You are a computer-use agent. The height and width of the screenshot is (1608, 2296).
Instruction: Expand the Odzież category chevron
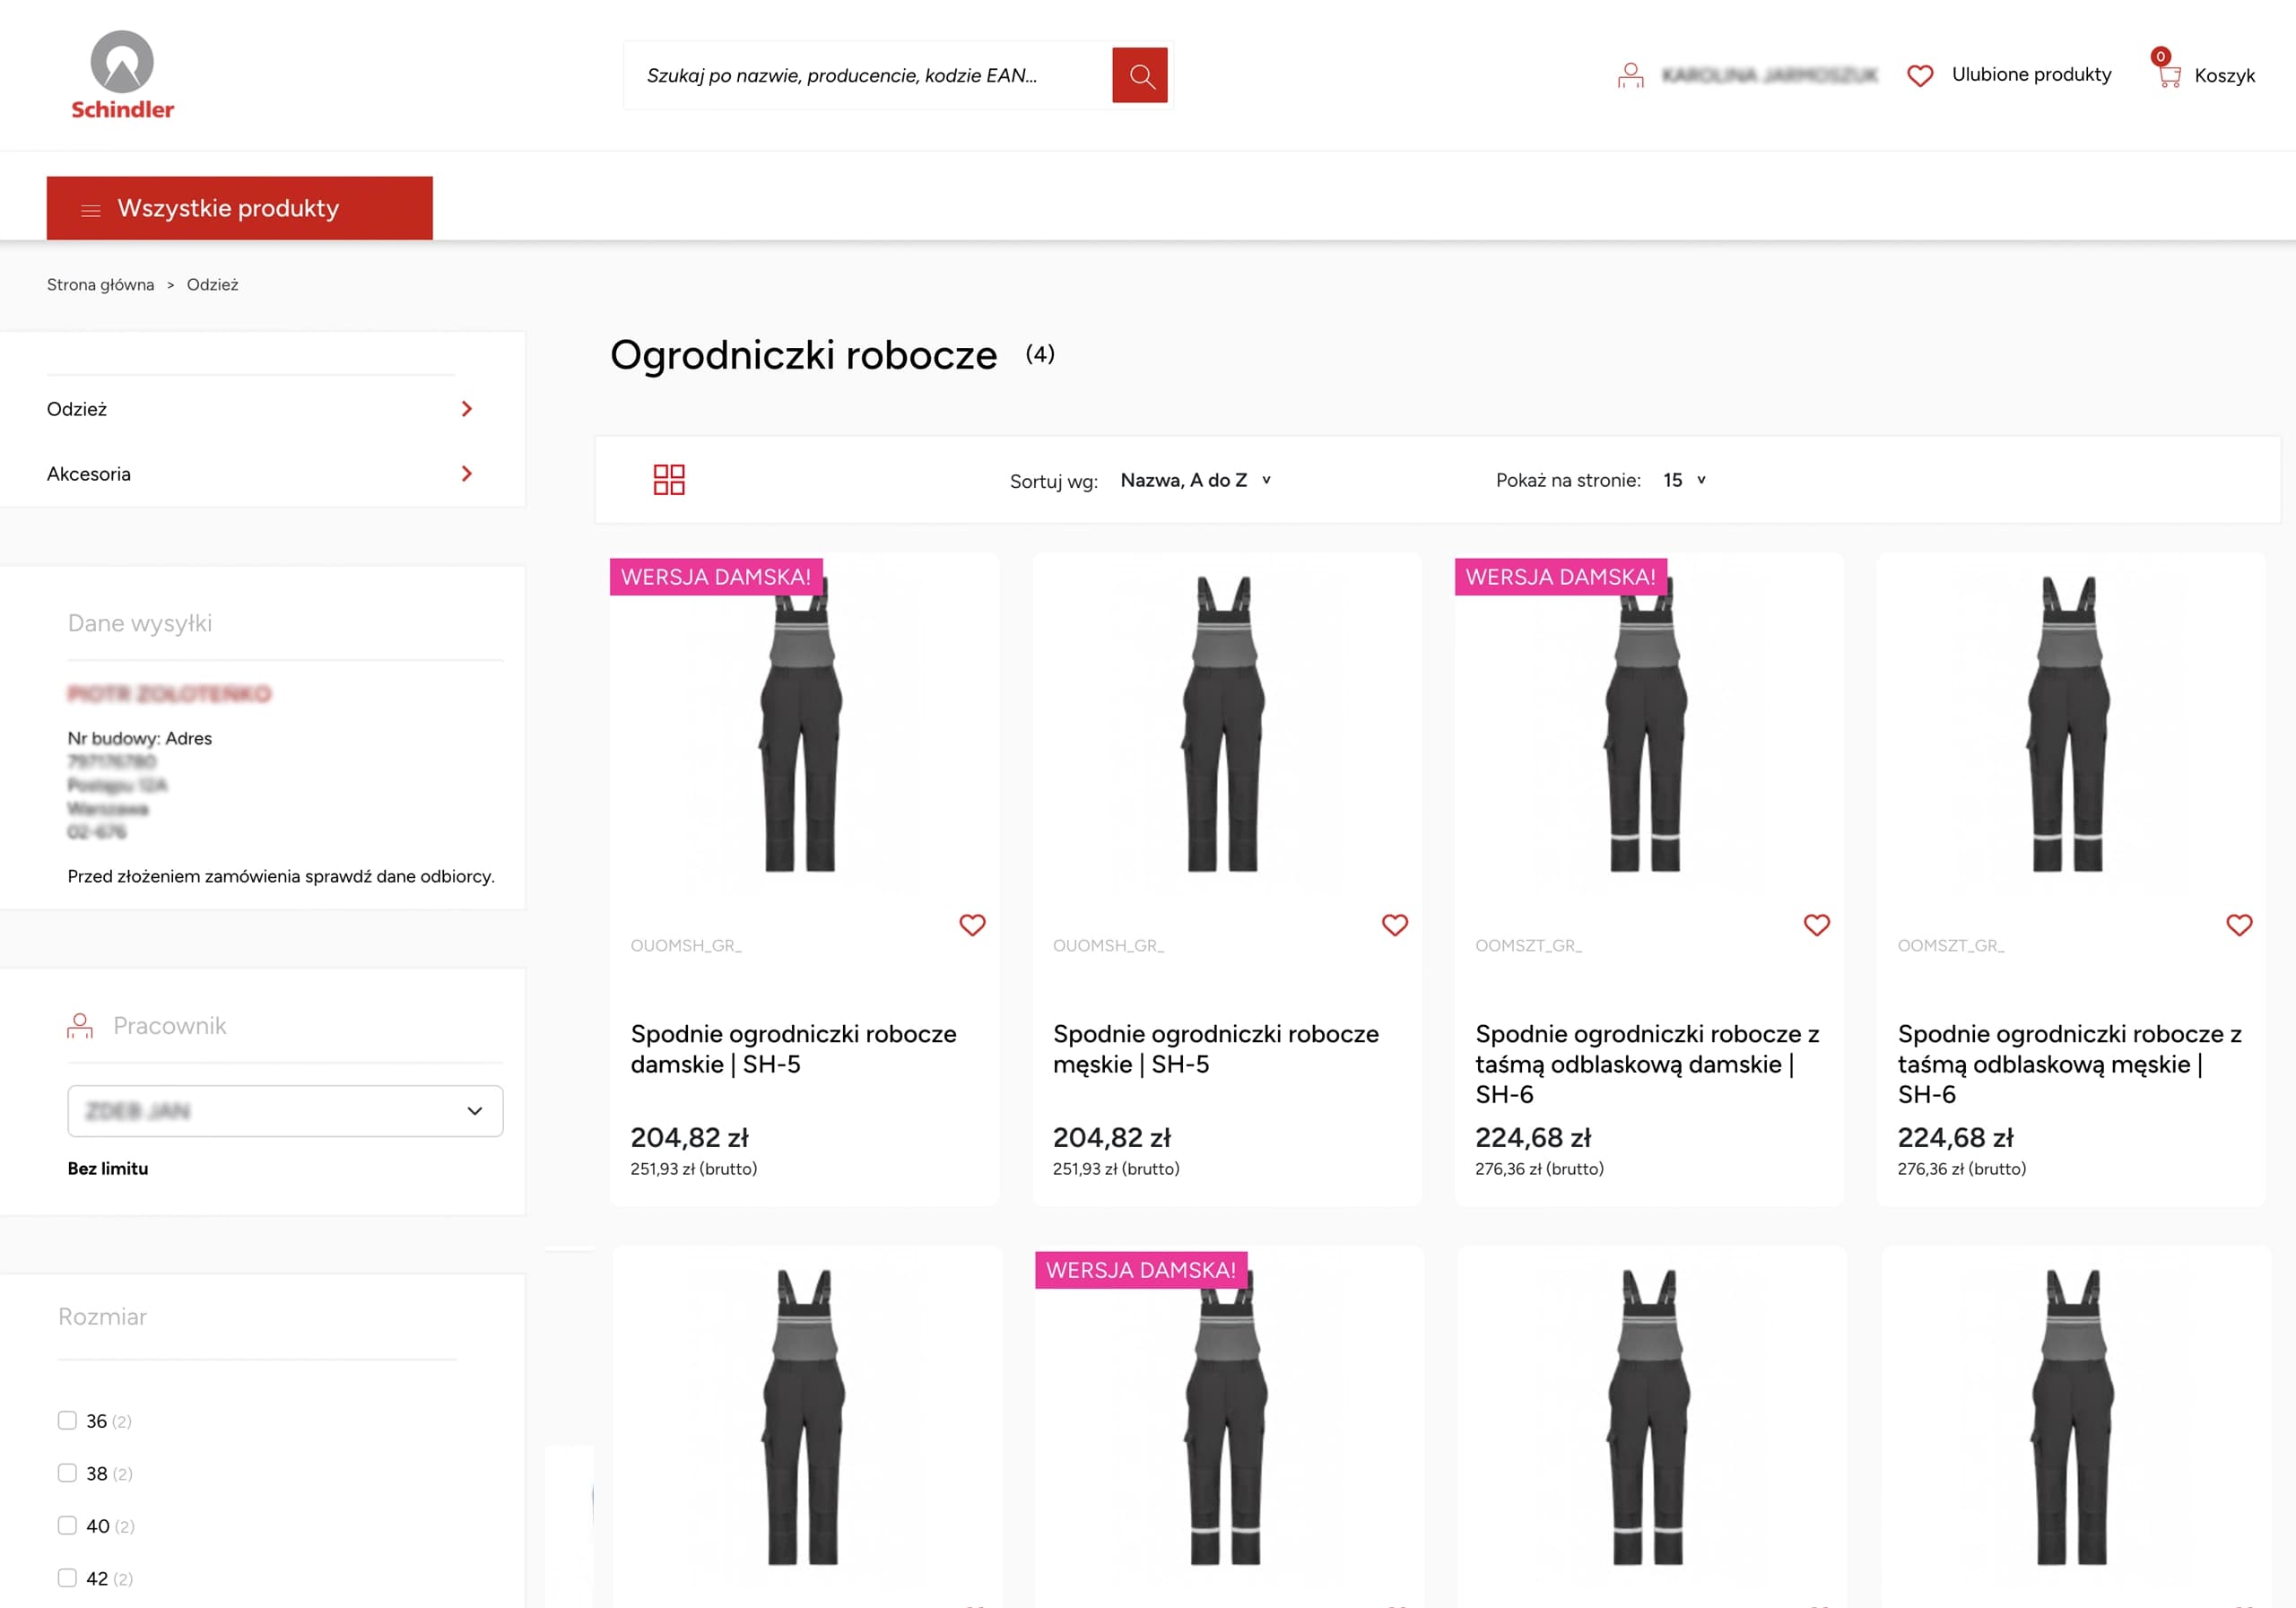pos(466,409)
